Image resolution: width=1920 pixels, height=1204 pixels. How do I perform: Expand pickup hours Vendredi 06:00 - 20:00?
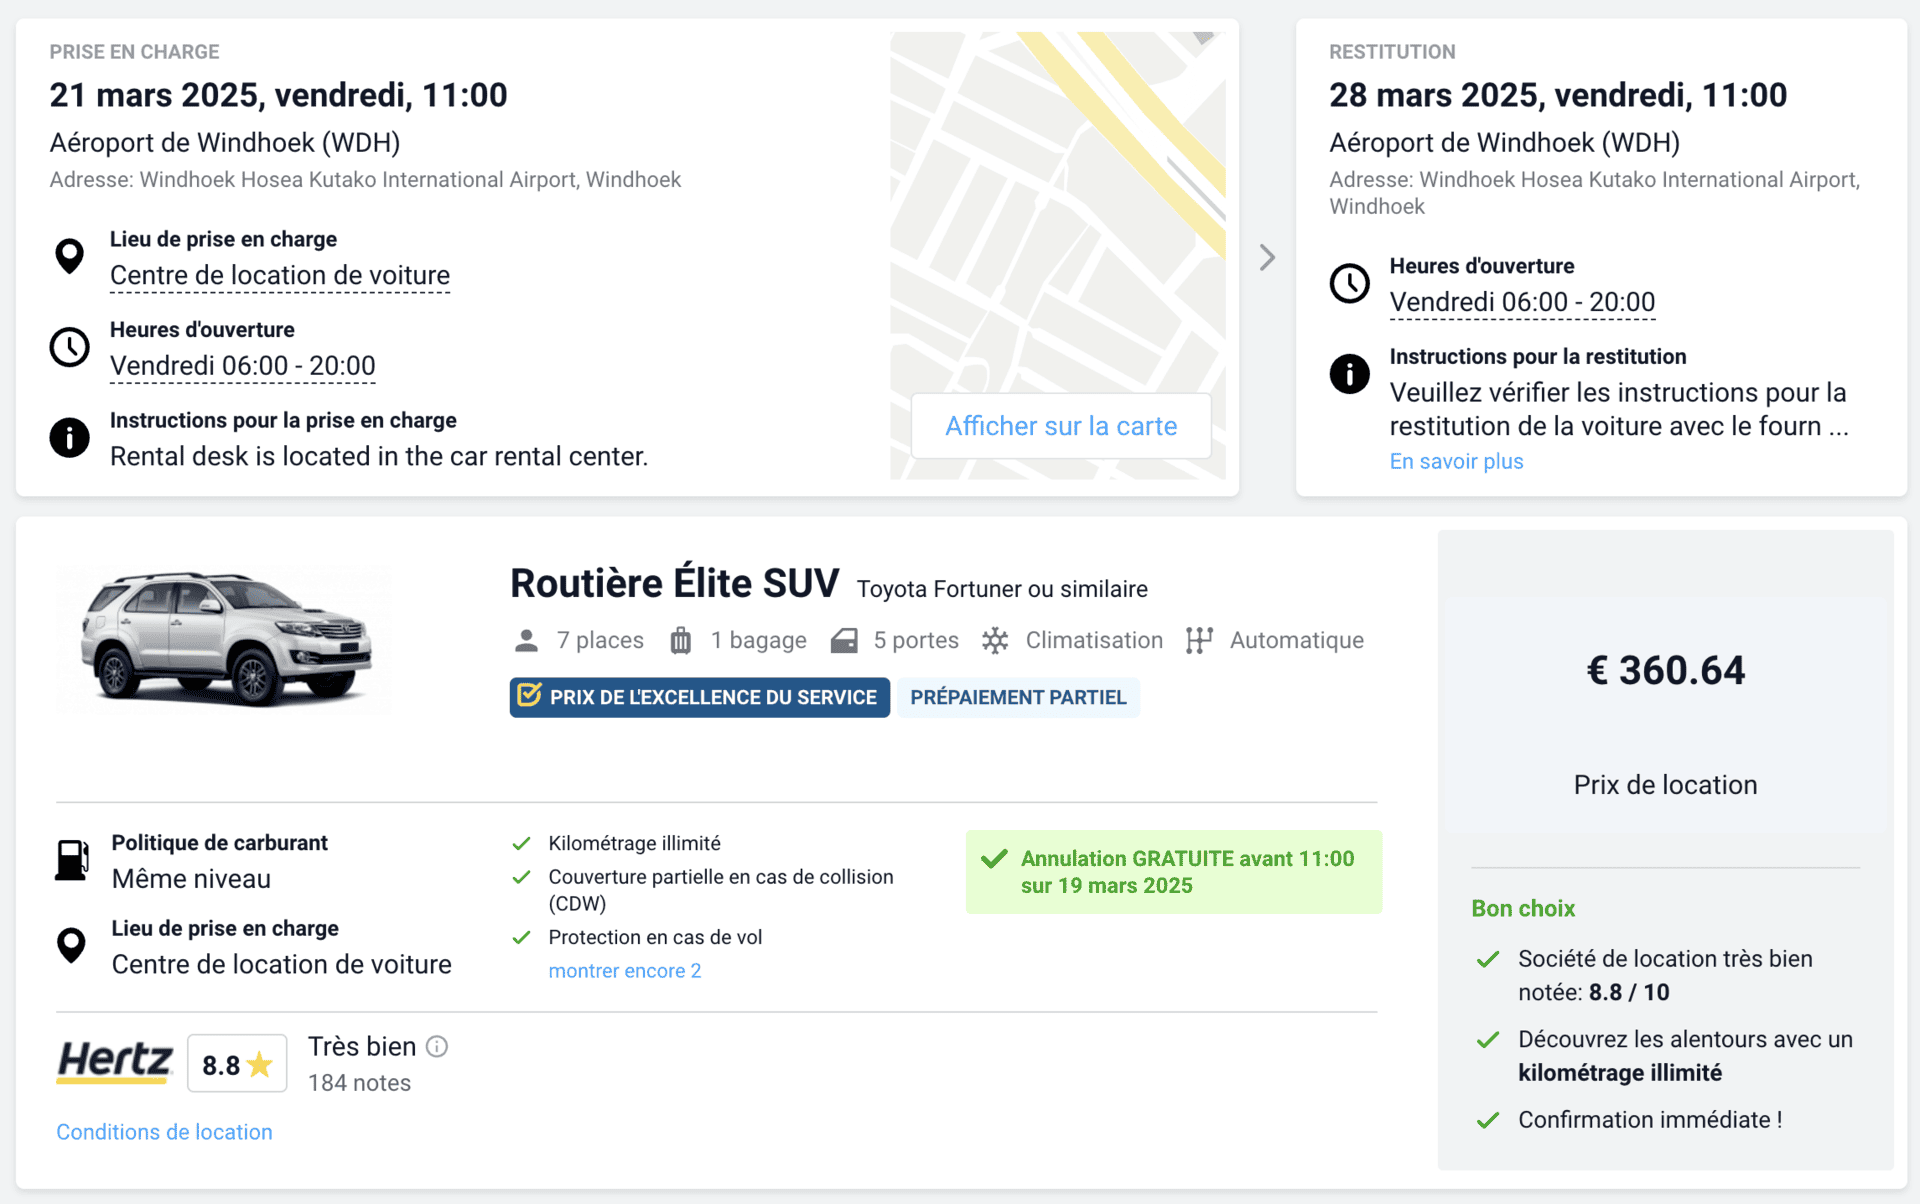243,366
